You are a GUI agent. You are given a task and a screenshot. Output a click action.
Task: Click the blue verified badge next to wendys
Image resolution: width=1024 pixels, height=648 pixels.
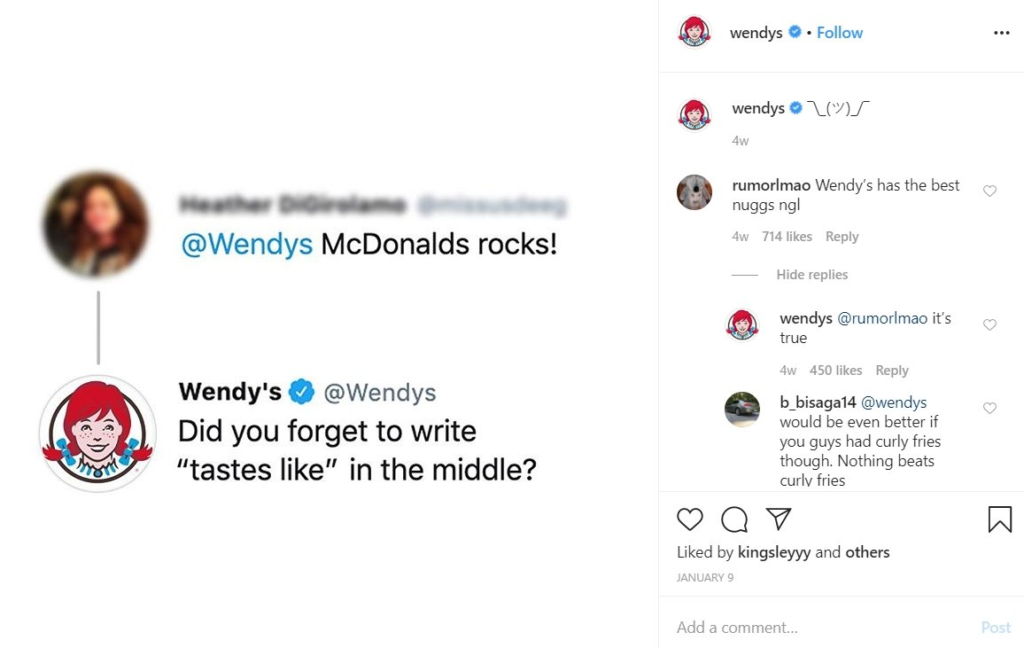click(x=795, y=32)
